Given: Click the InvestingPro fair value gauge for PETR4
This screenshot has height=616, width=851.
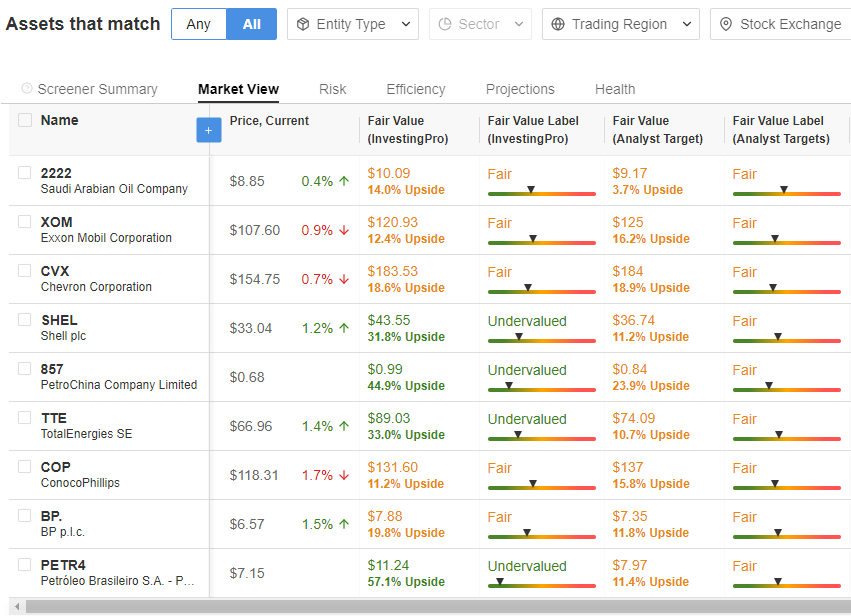Looking at the screenshot, I should [x=542, y=585].
